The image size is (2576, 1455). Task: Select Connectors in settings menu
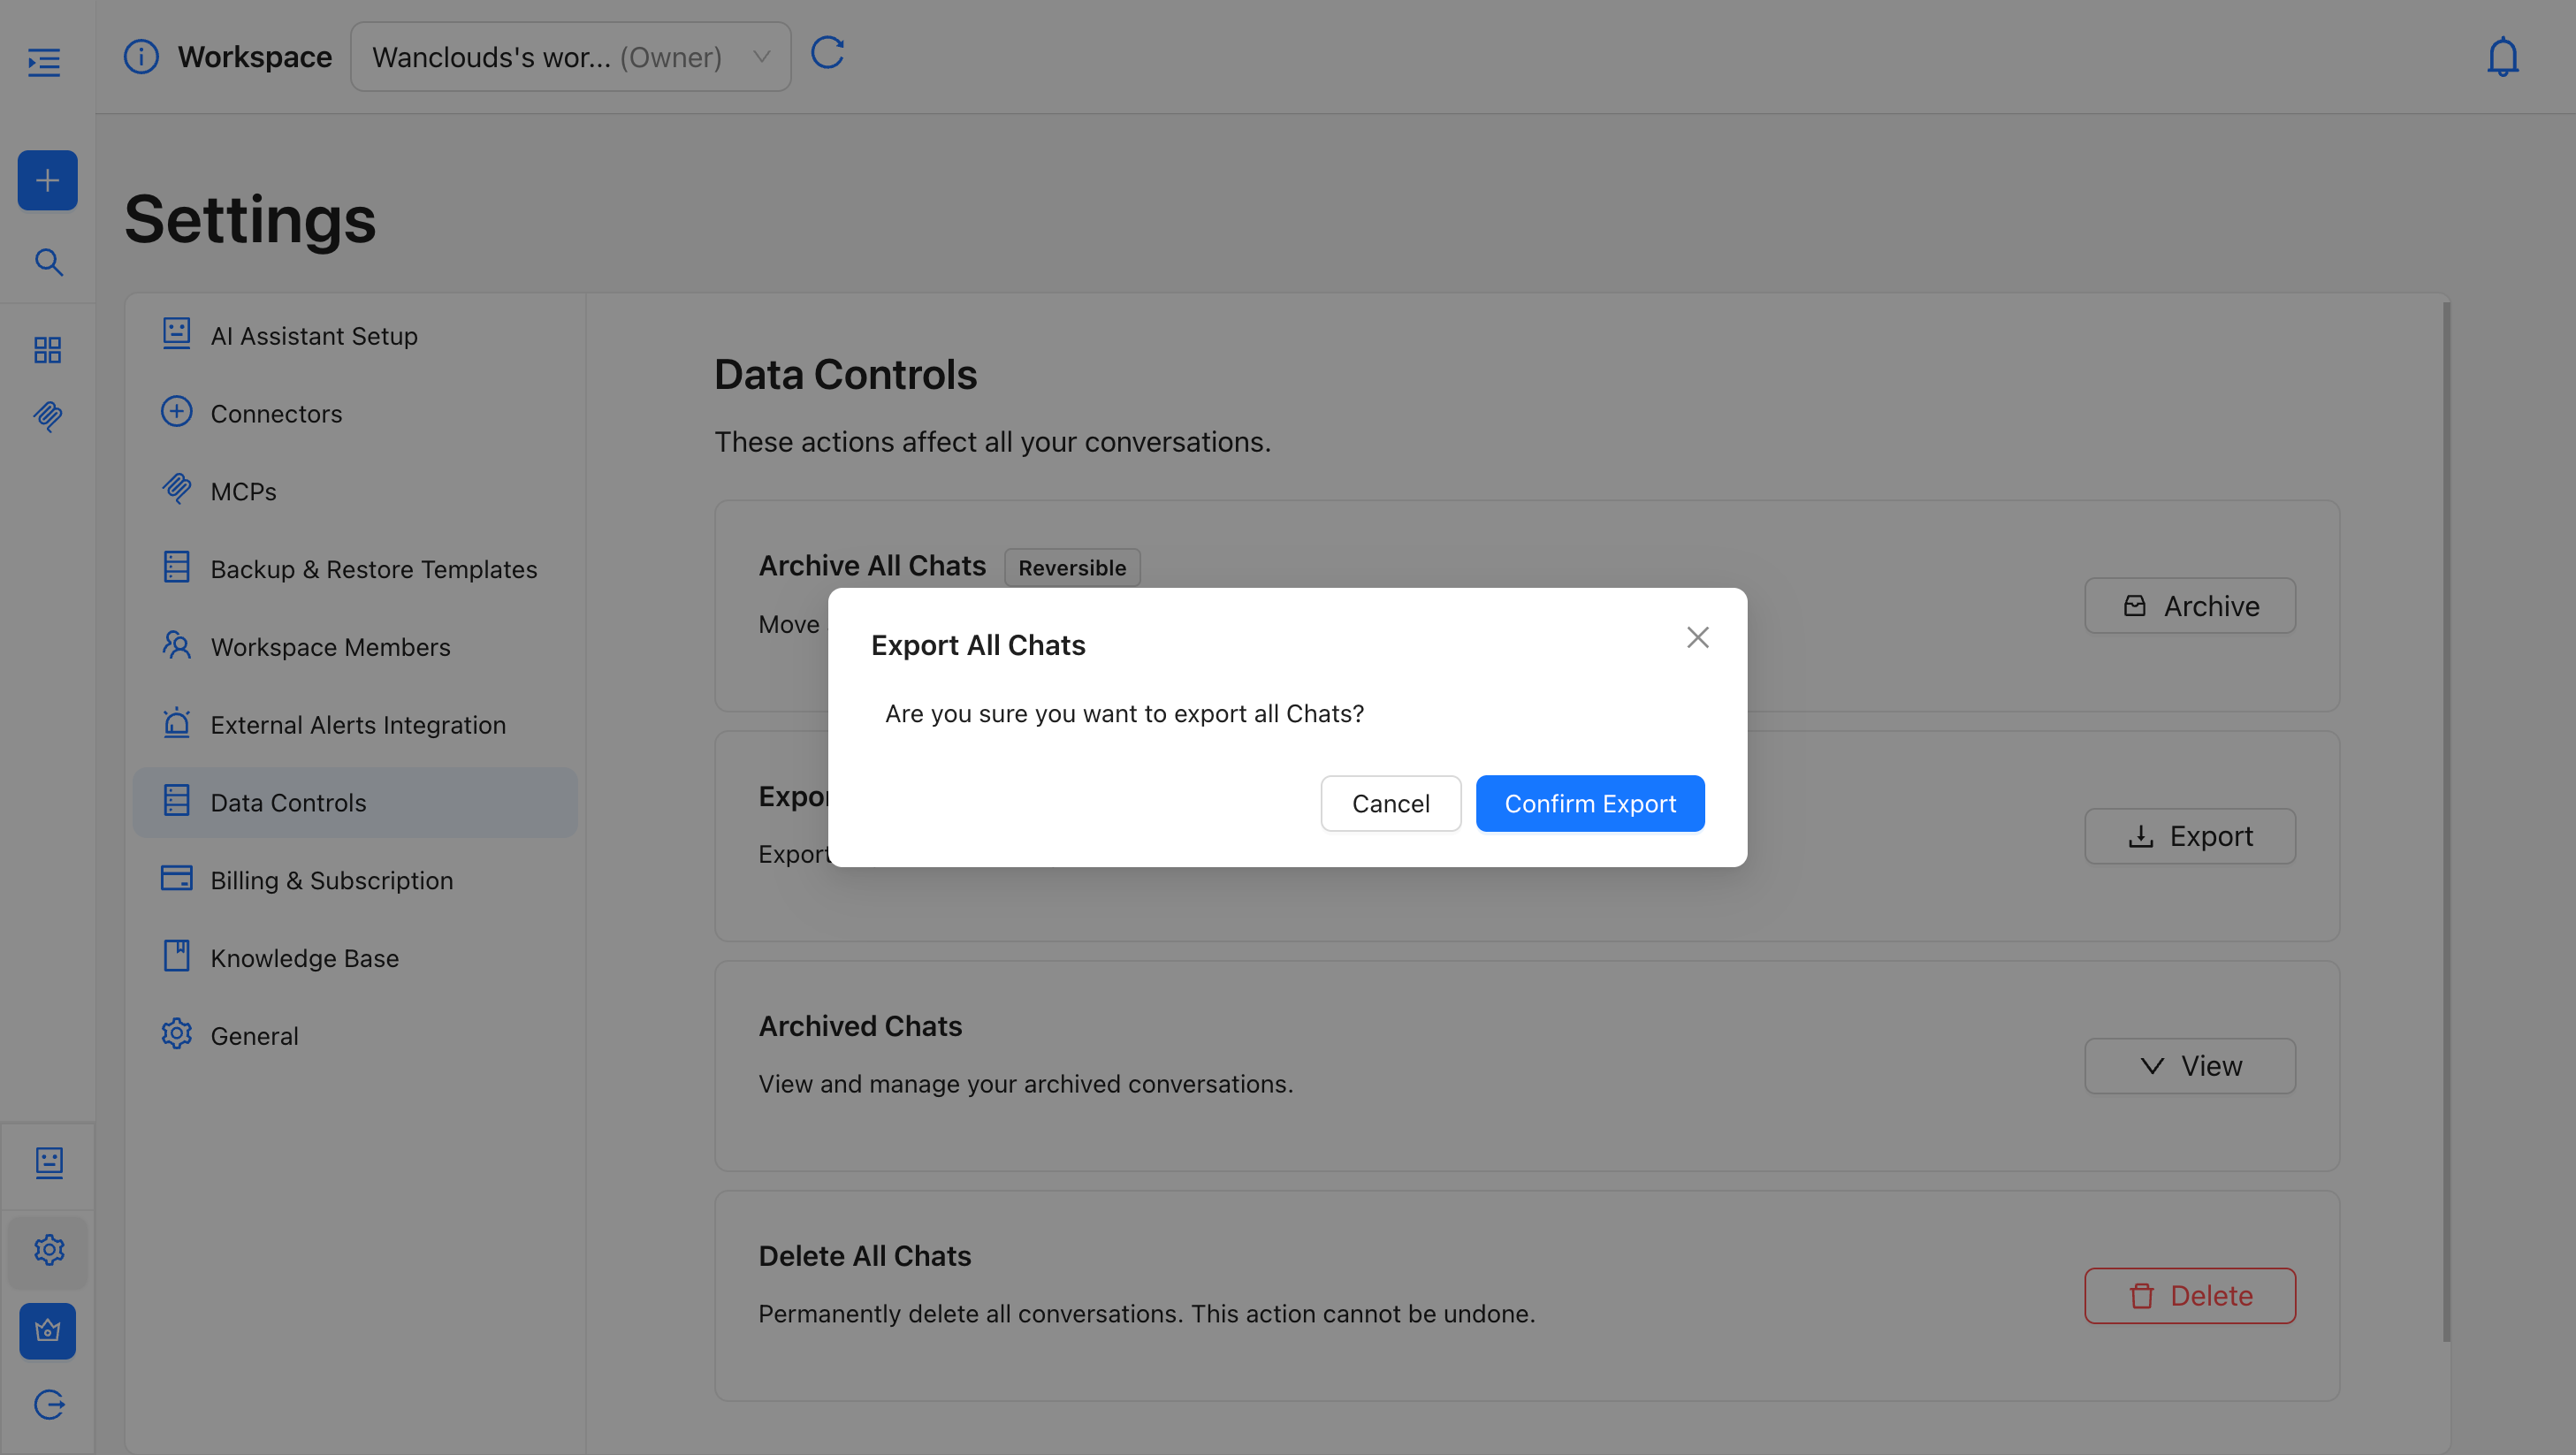pos(276,413)
